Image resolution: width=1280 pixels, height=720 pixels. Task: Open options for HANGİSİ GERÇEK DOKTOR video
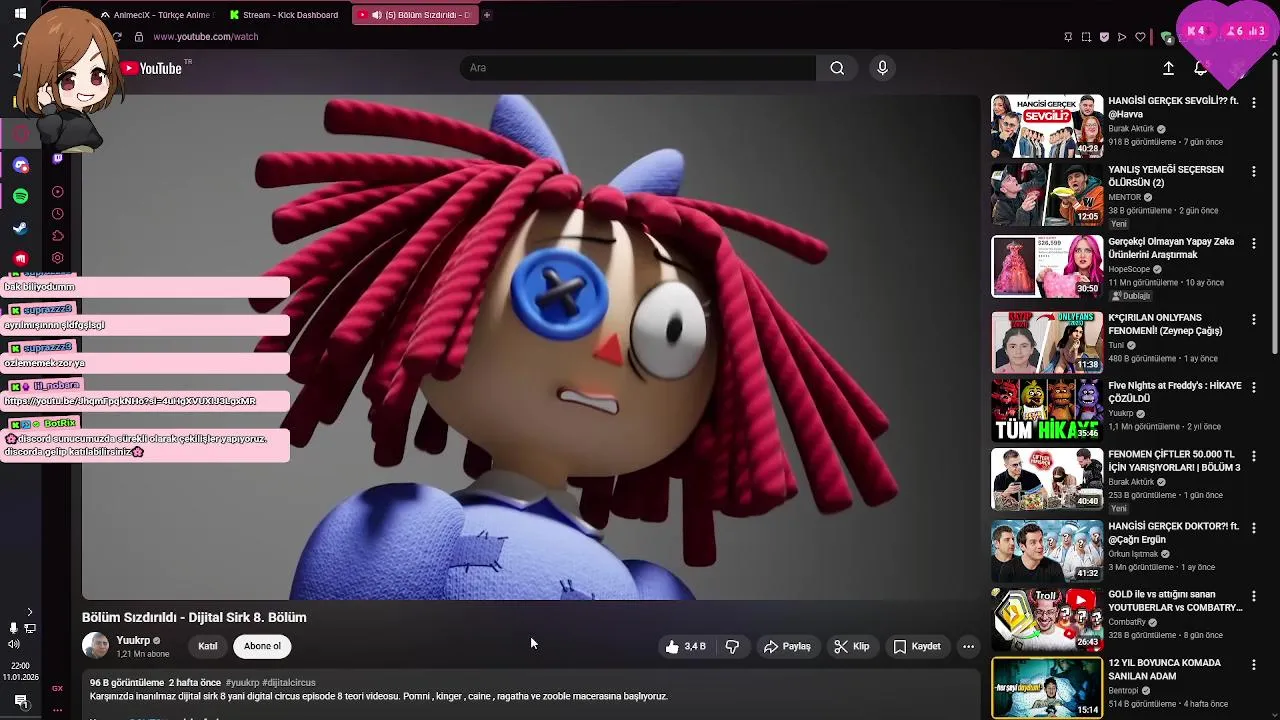(x=1253, y=528)
